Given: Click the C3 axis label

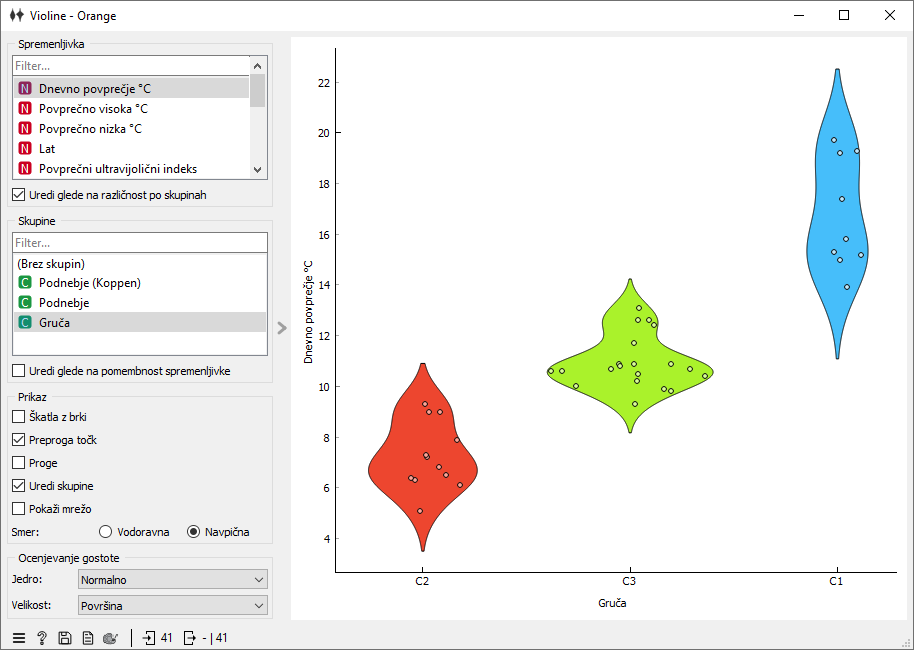Looking at the screenshot, I should pos(629,581).
